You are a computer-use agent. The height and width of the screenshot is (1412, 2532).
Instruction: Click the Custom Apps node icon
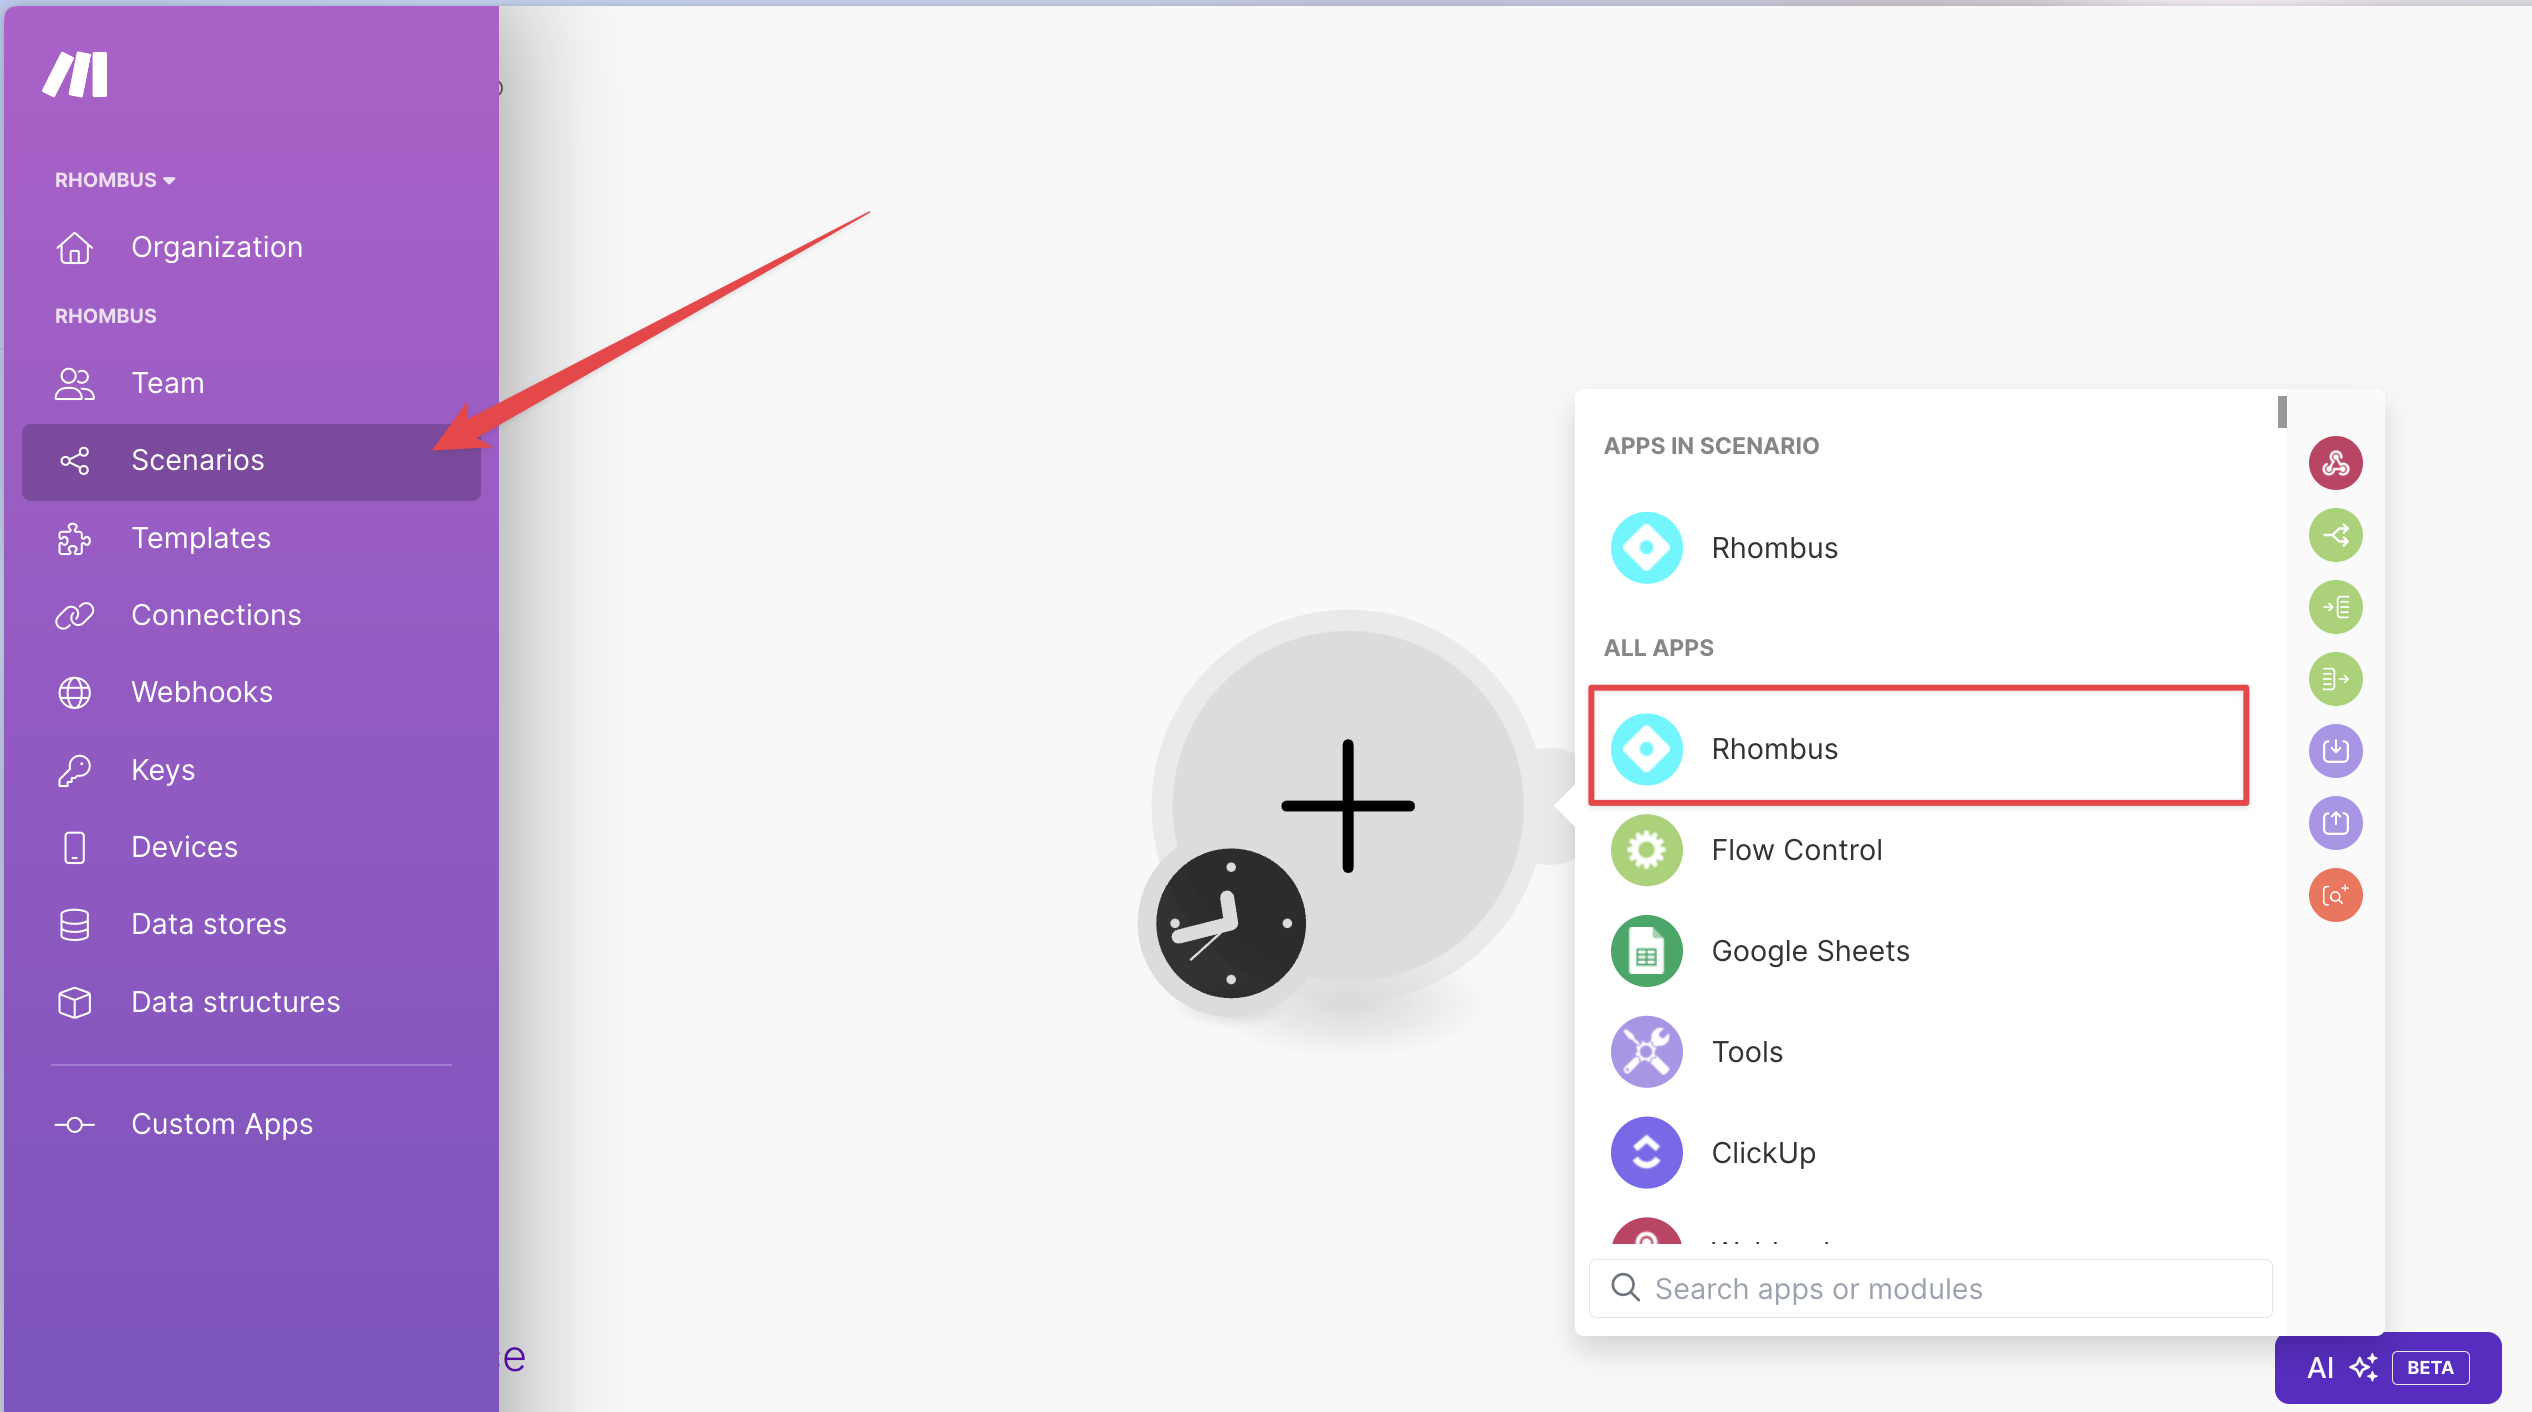pos(74,1124)
